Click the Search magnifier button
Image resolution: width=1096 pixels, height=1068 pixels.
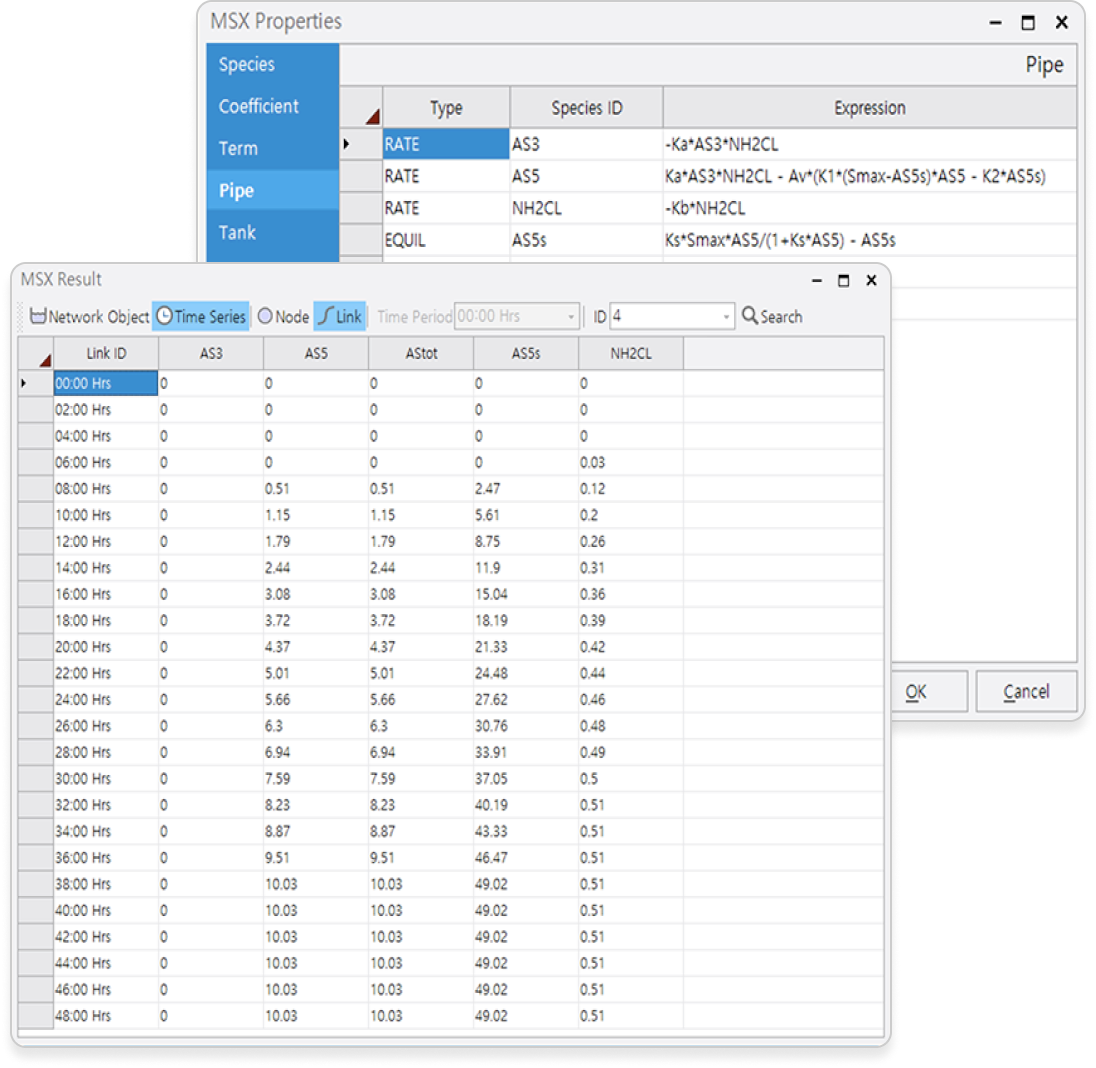pyautogui.click(x=772, y=317)
